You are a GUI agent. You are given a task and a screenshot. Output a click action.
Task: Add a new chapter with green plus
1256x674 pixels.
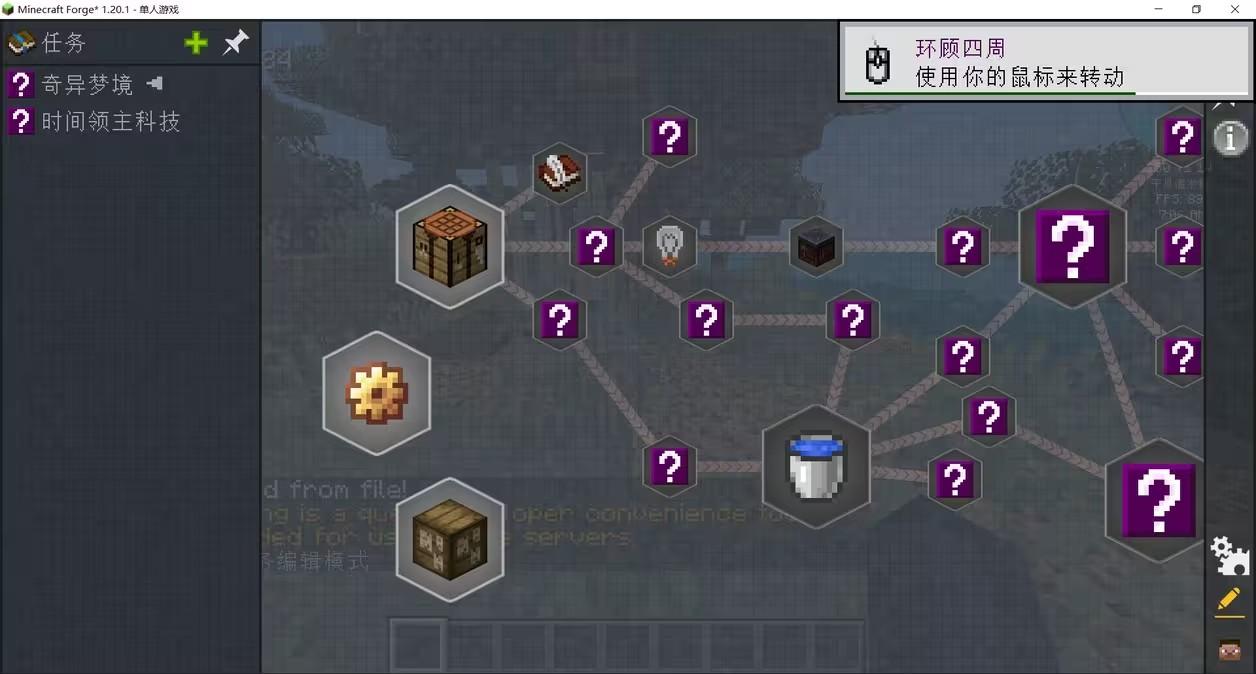tap(196, 43)
